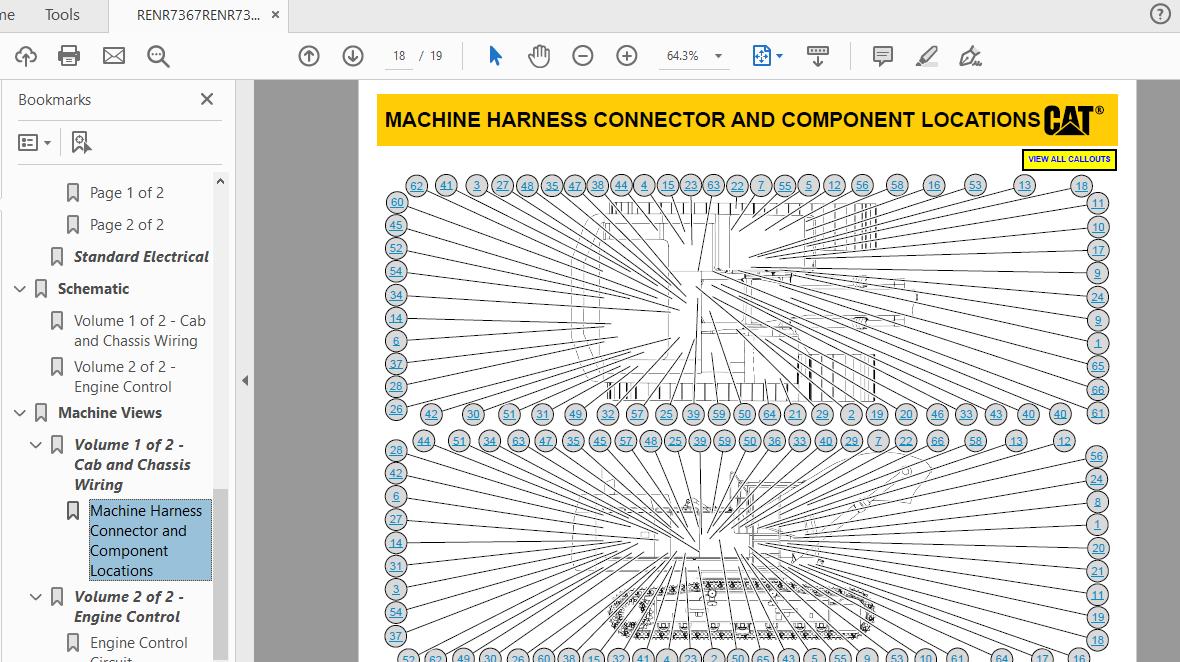Screen dimensions: 1180x662
Task: Click callout 17 on the upper diagram's right side
Action: [1098, 250]
